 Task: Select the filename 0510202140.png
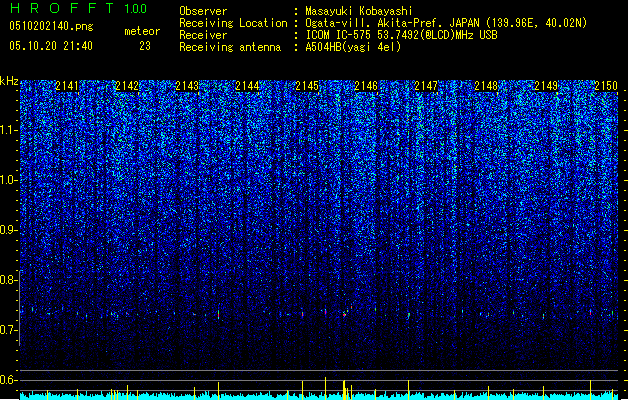[51, 26]
